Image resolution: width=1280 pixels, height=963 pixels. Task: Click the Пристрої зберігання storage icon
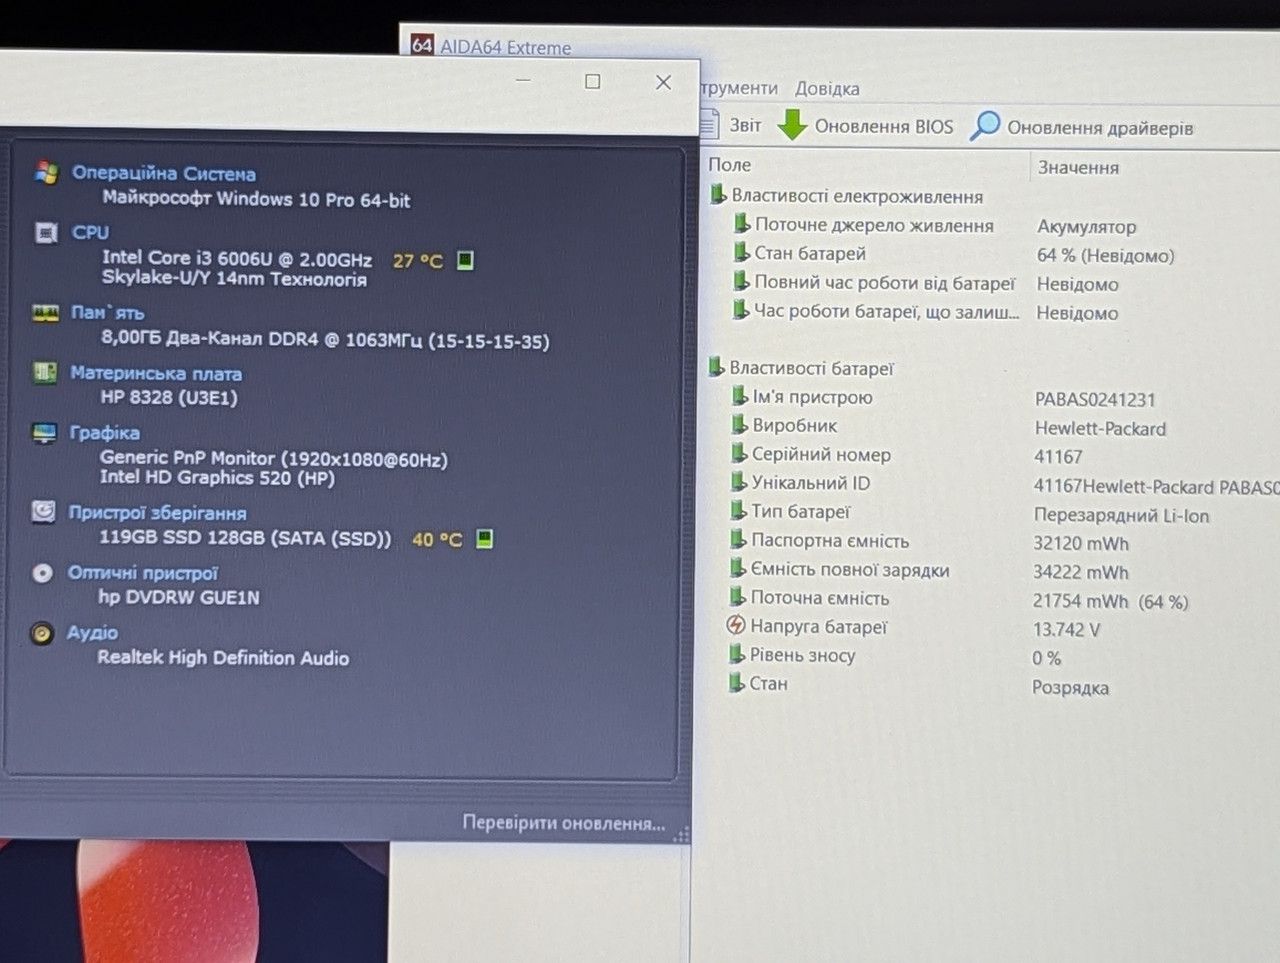click(x=44, y=512)
